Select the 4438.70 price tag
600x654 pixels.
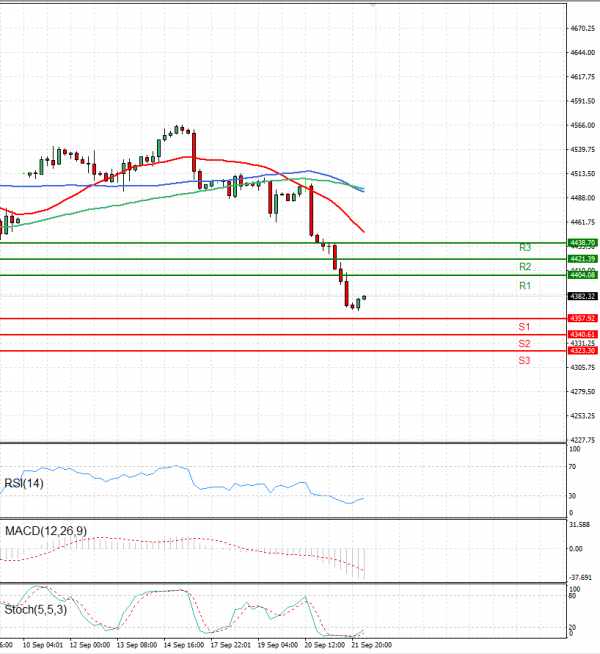582,243
